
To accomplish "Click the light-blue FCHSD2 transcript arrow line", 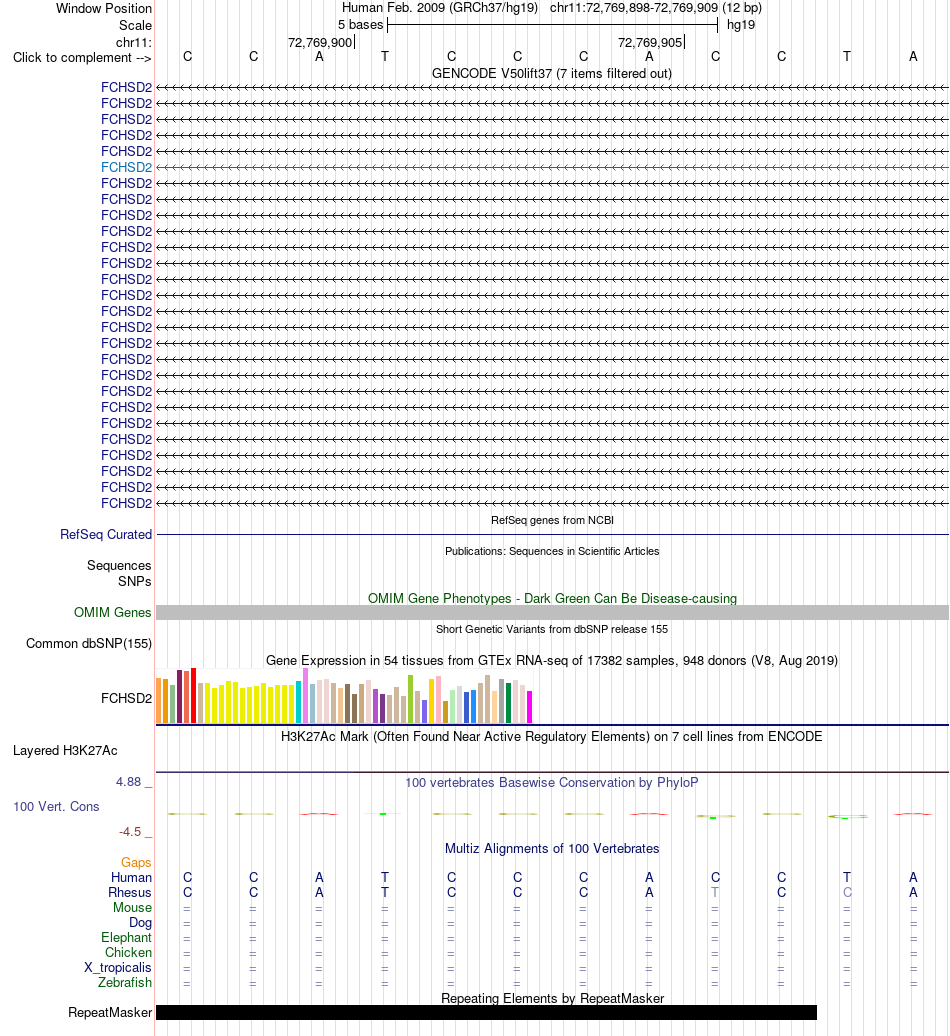I will coord(552,167).
